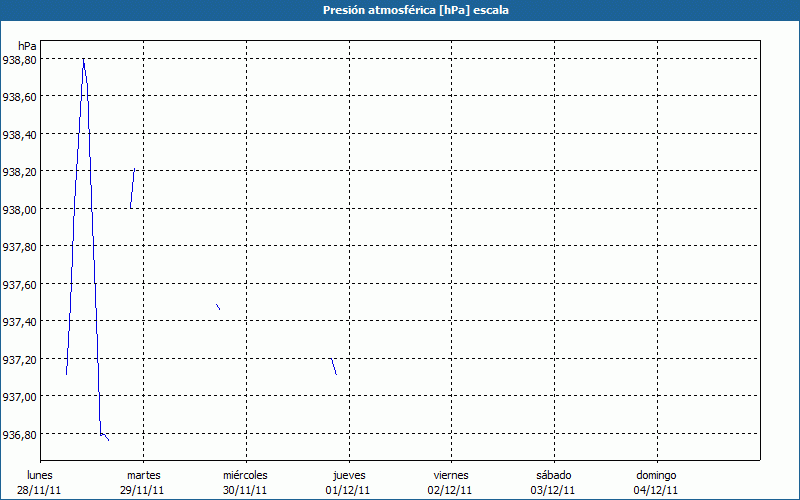This screenshot has height=500, width=800.
Task: Select the 'martes' day label
Action: pyautogui.click(x=144, y=475)
